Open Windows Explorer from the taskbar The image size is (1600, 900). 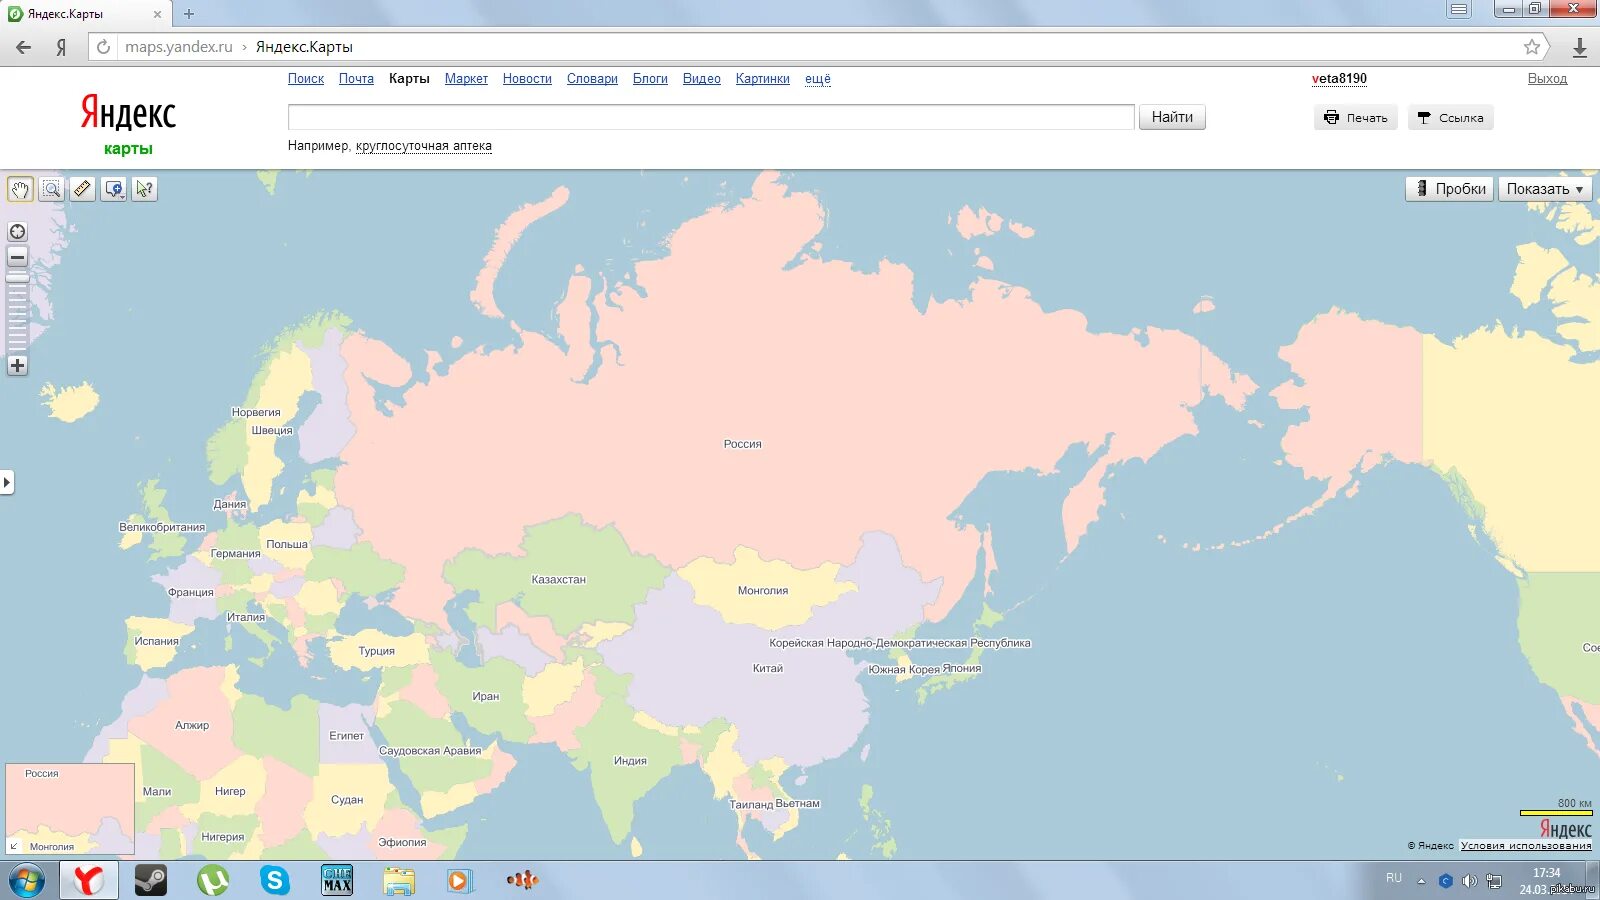(x=399, y=881)
